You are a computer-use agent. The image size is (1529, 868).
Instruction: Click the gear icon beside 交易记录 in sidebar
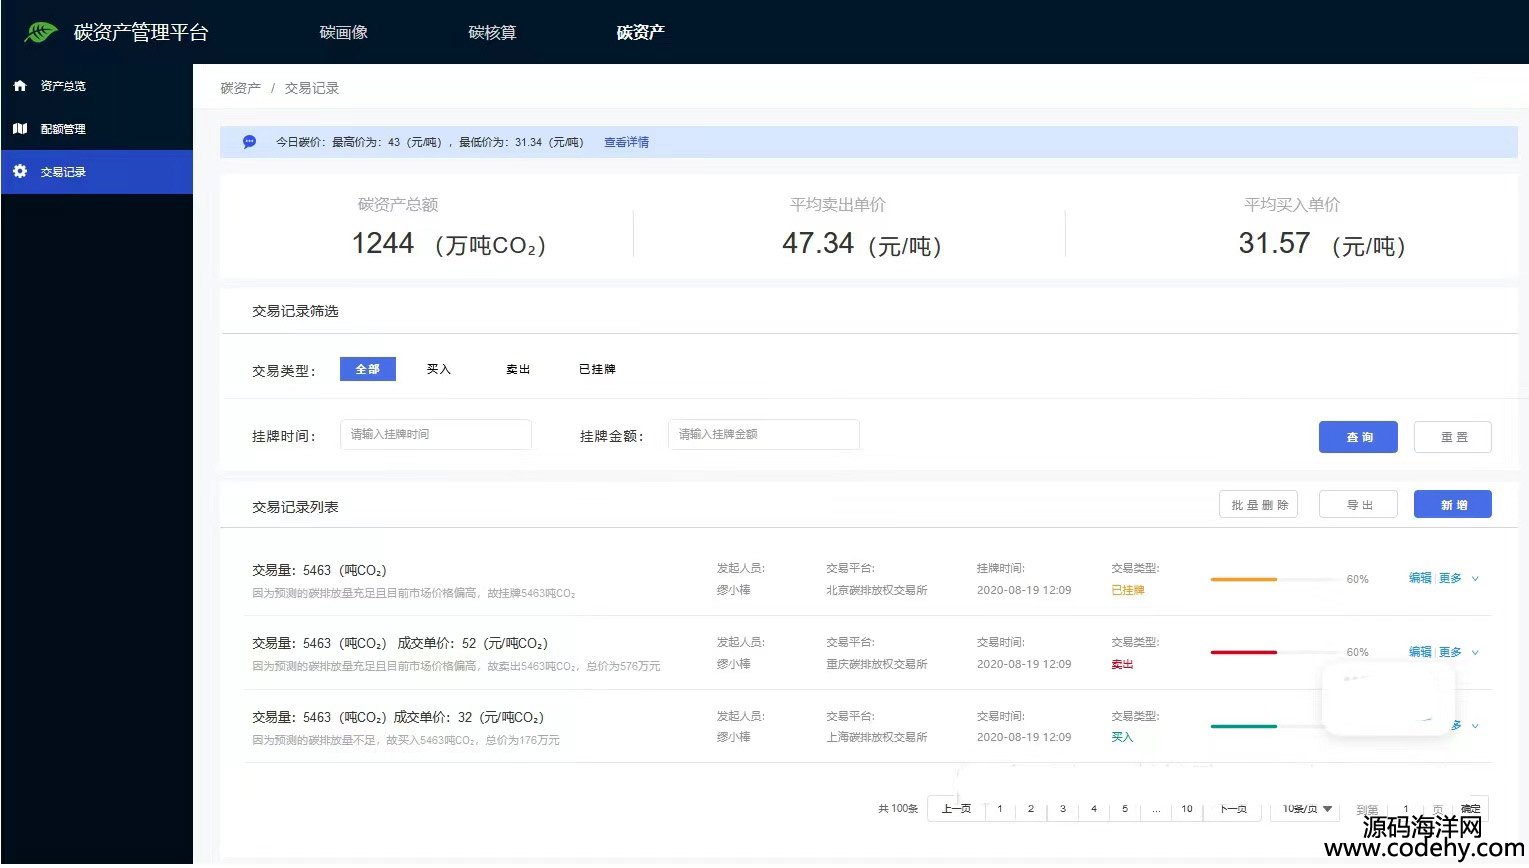pyautogui.click(x=20, y=172)
